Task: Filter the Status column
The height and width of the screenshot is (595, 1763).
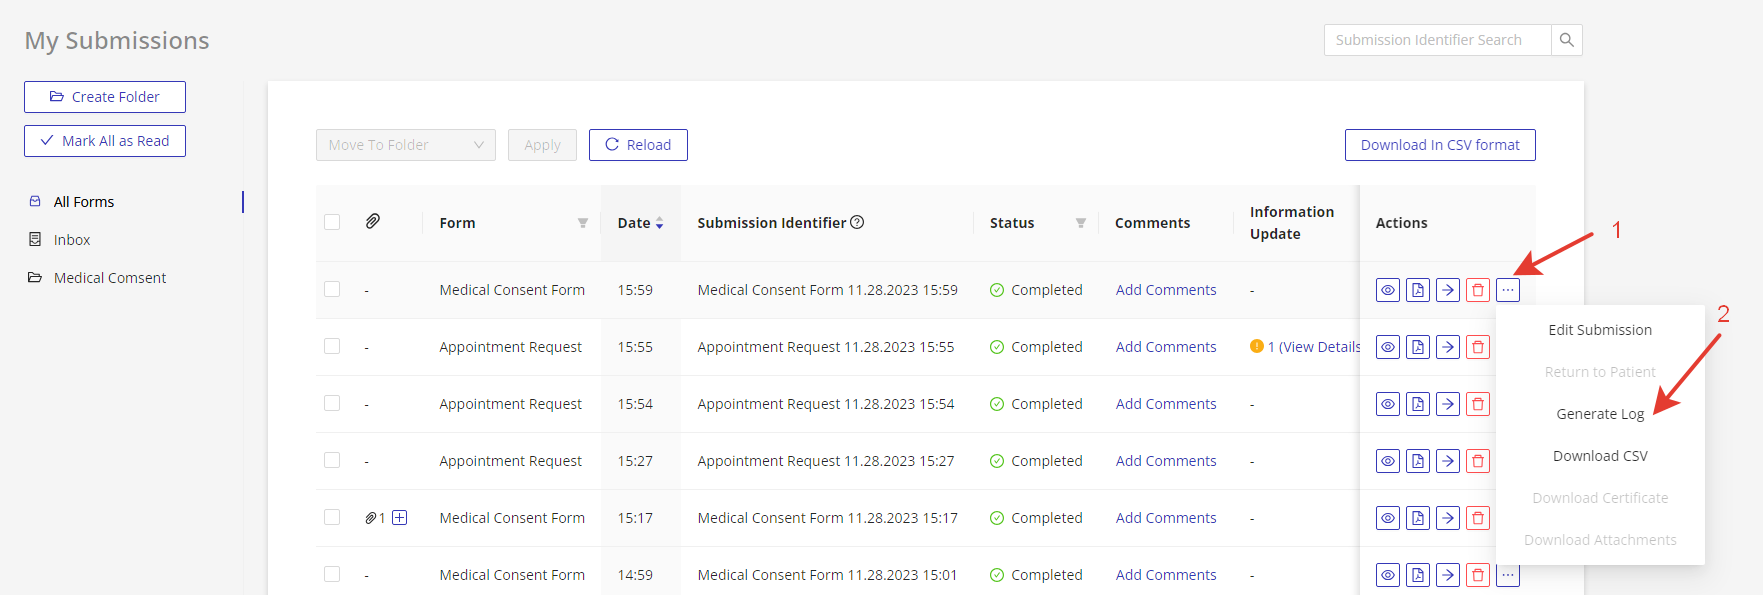Action: tap(1080, 223)
